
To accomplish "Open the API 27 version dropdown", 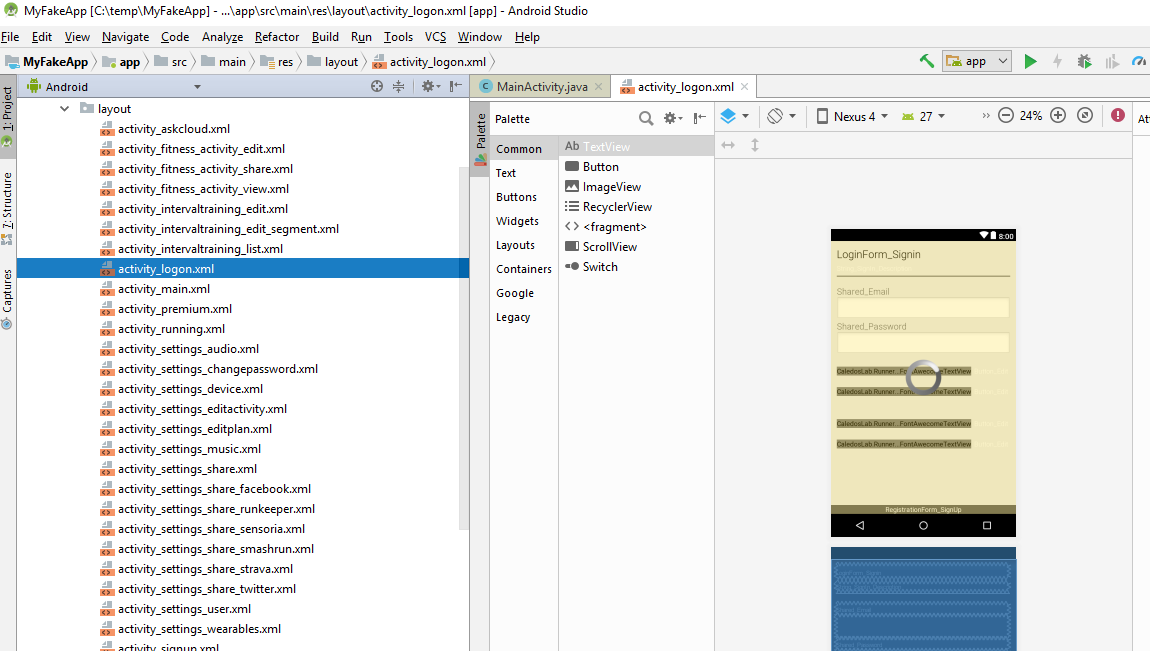I will click(921, 116).
